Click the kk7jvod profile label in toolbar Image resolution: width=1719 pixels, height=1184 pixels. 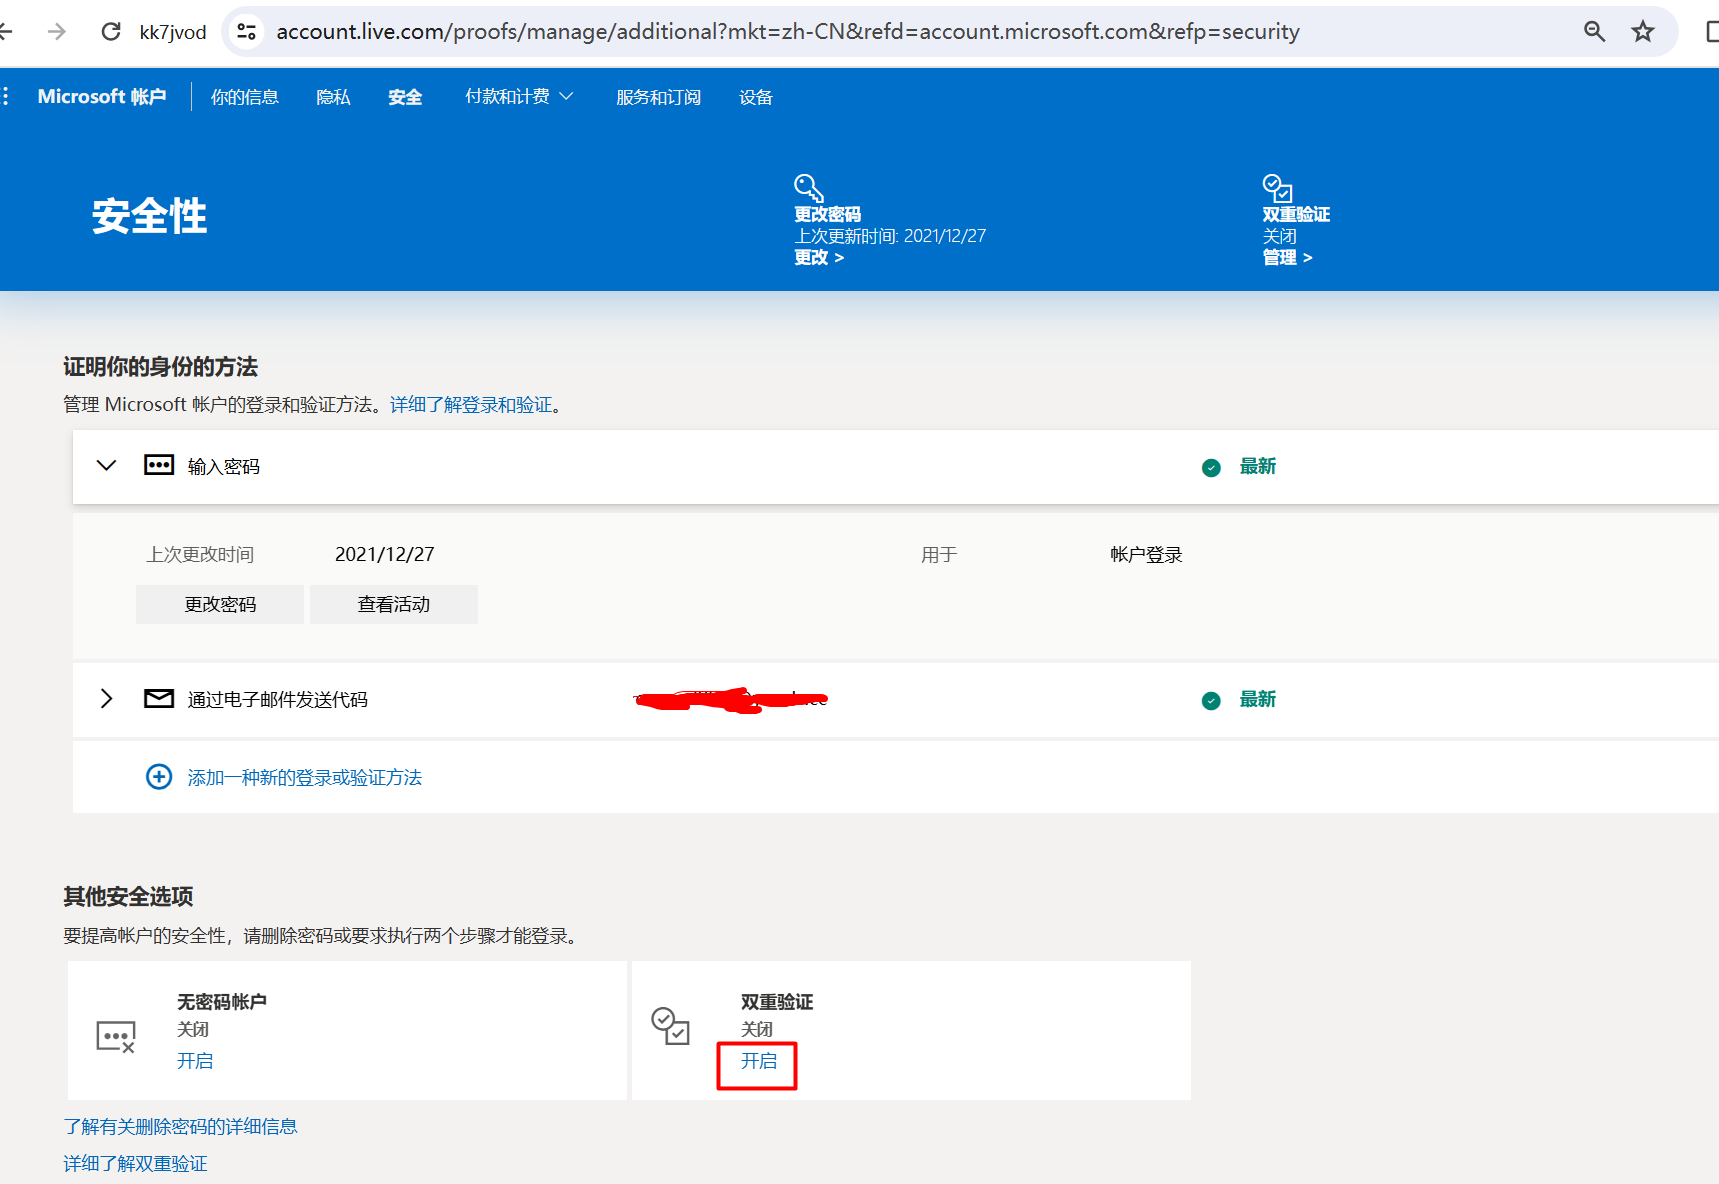coord(173,32)
